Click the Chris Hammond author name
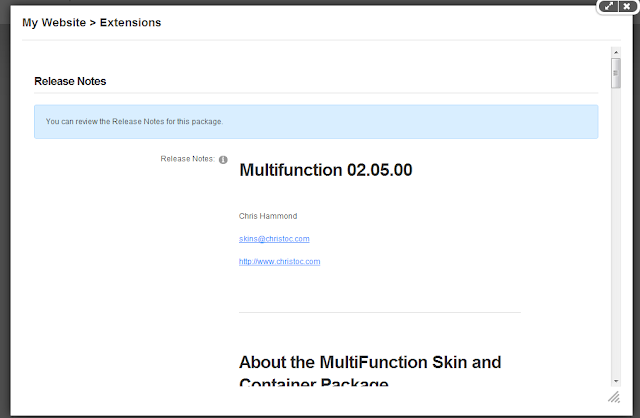Viewport: 640px width, 418px height. [268, 216]
